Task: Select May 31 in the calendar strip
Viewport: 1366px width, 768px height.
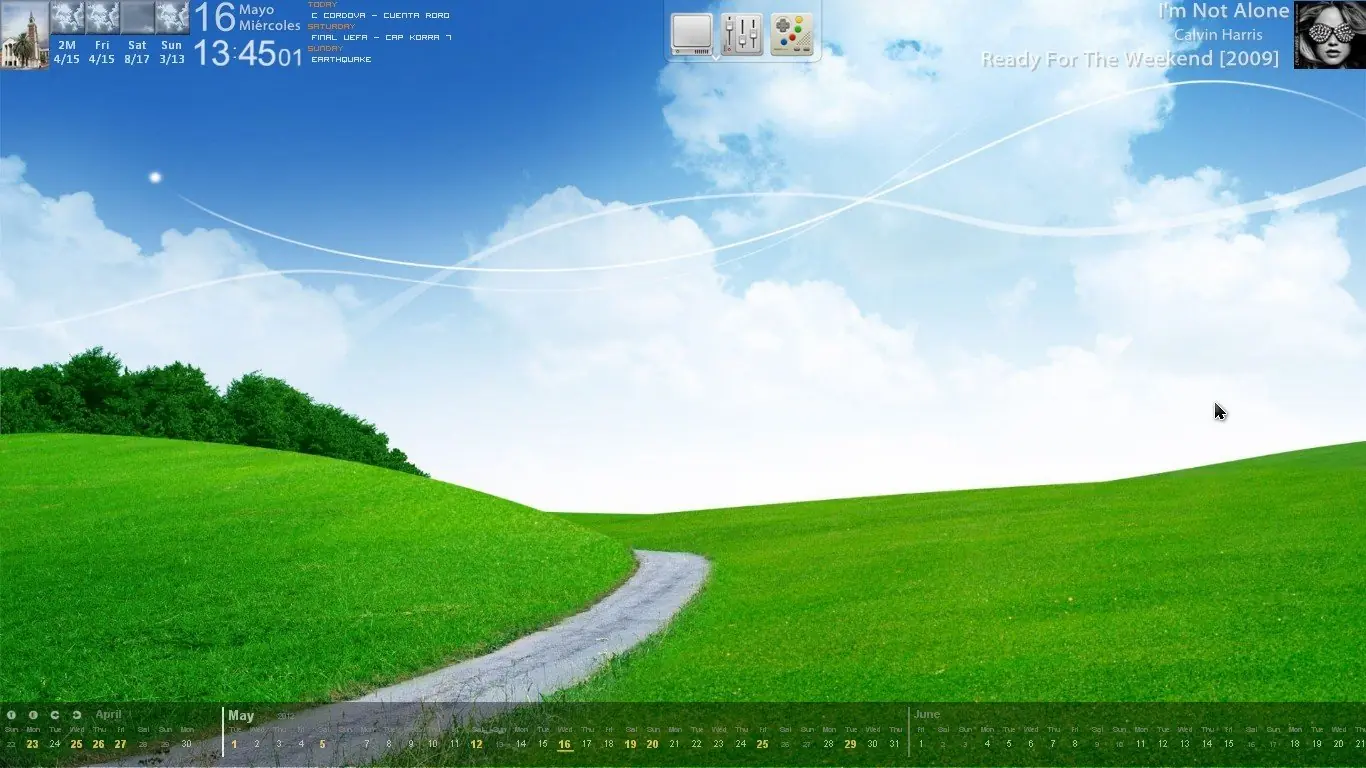Action: pos(894,744)
